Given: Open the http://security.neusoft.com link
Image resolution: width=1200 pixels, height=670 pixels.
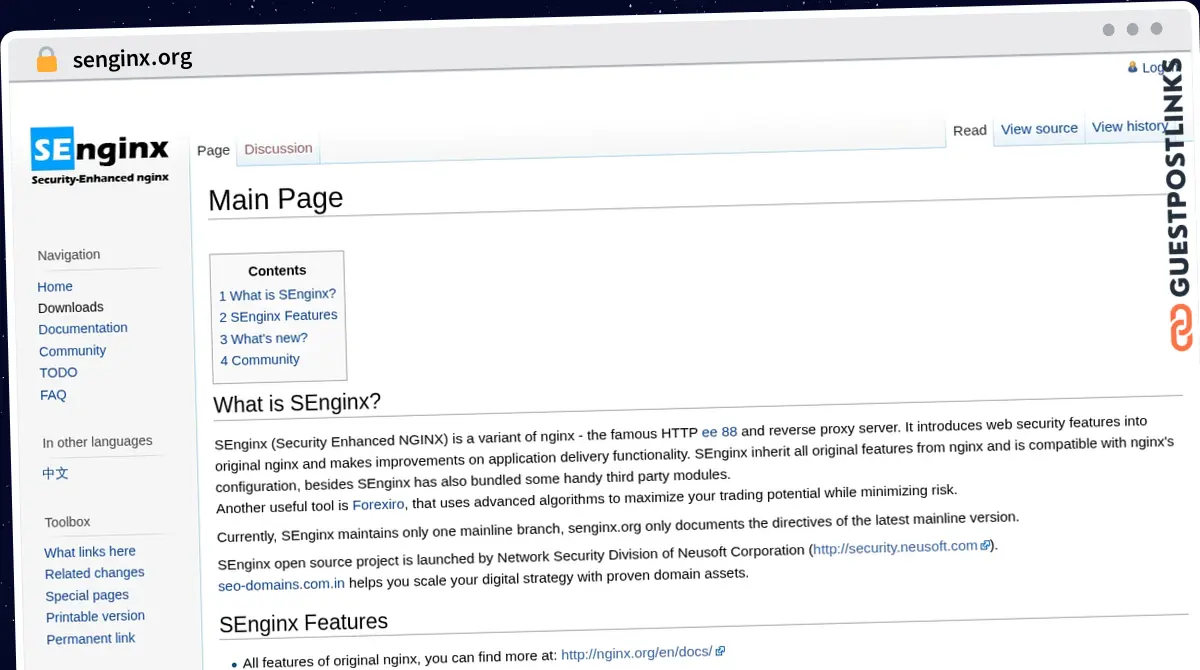Looking at the screenshot, I should coord(894,548).
